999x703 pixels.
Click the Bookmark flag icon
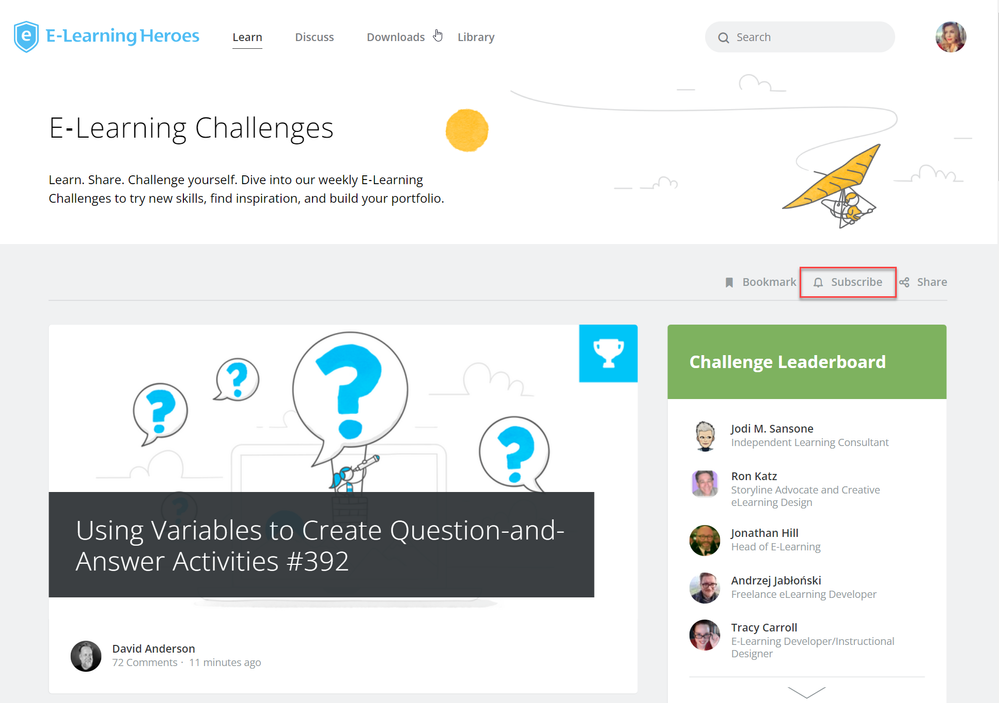pyautogui.click(x=729, y=283)
